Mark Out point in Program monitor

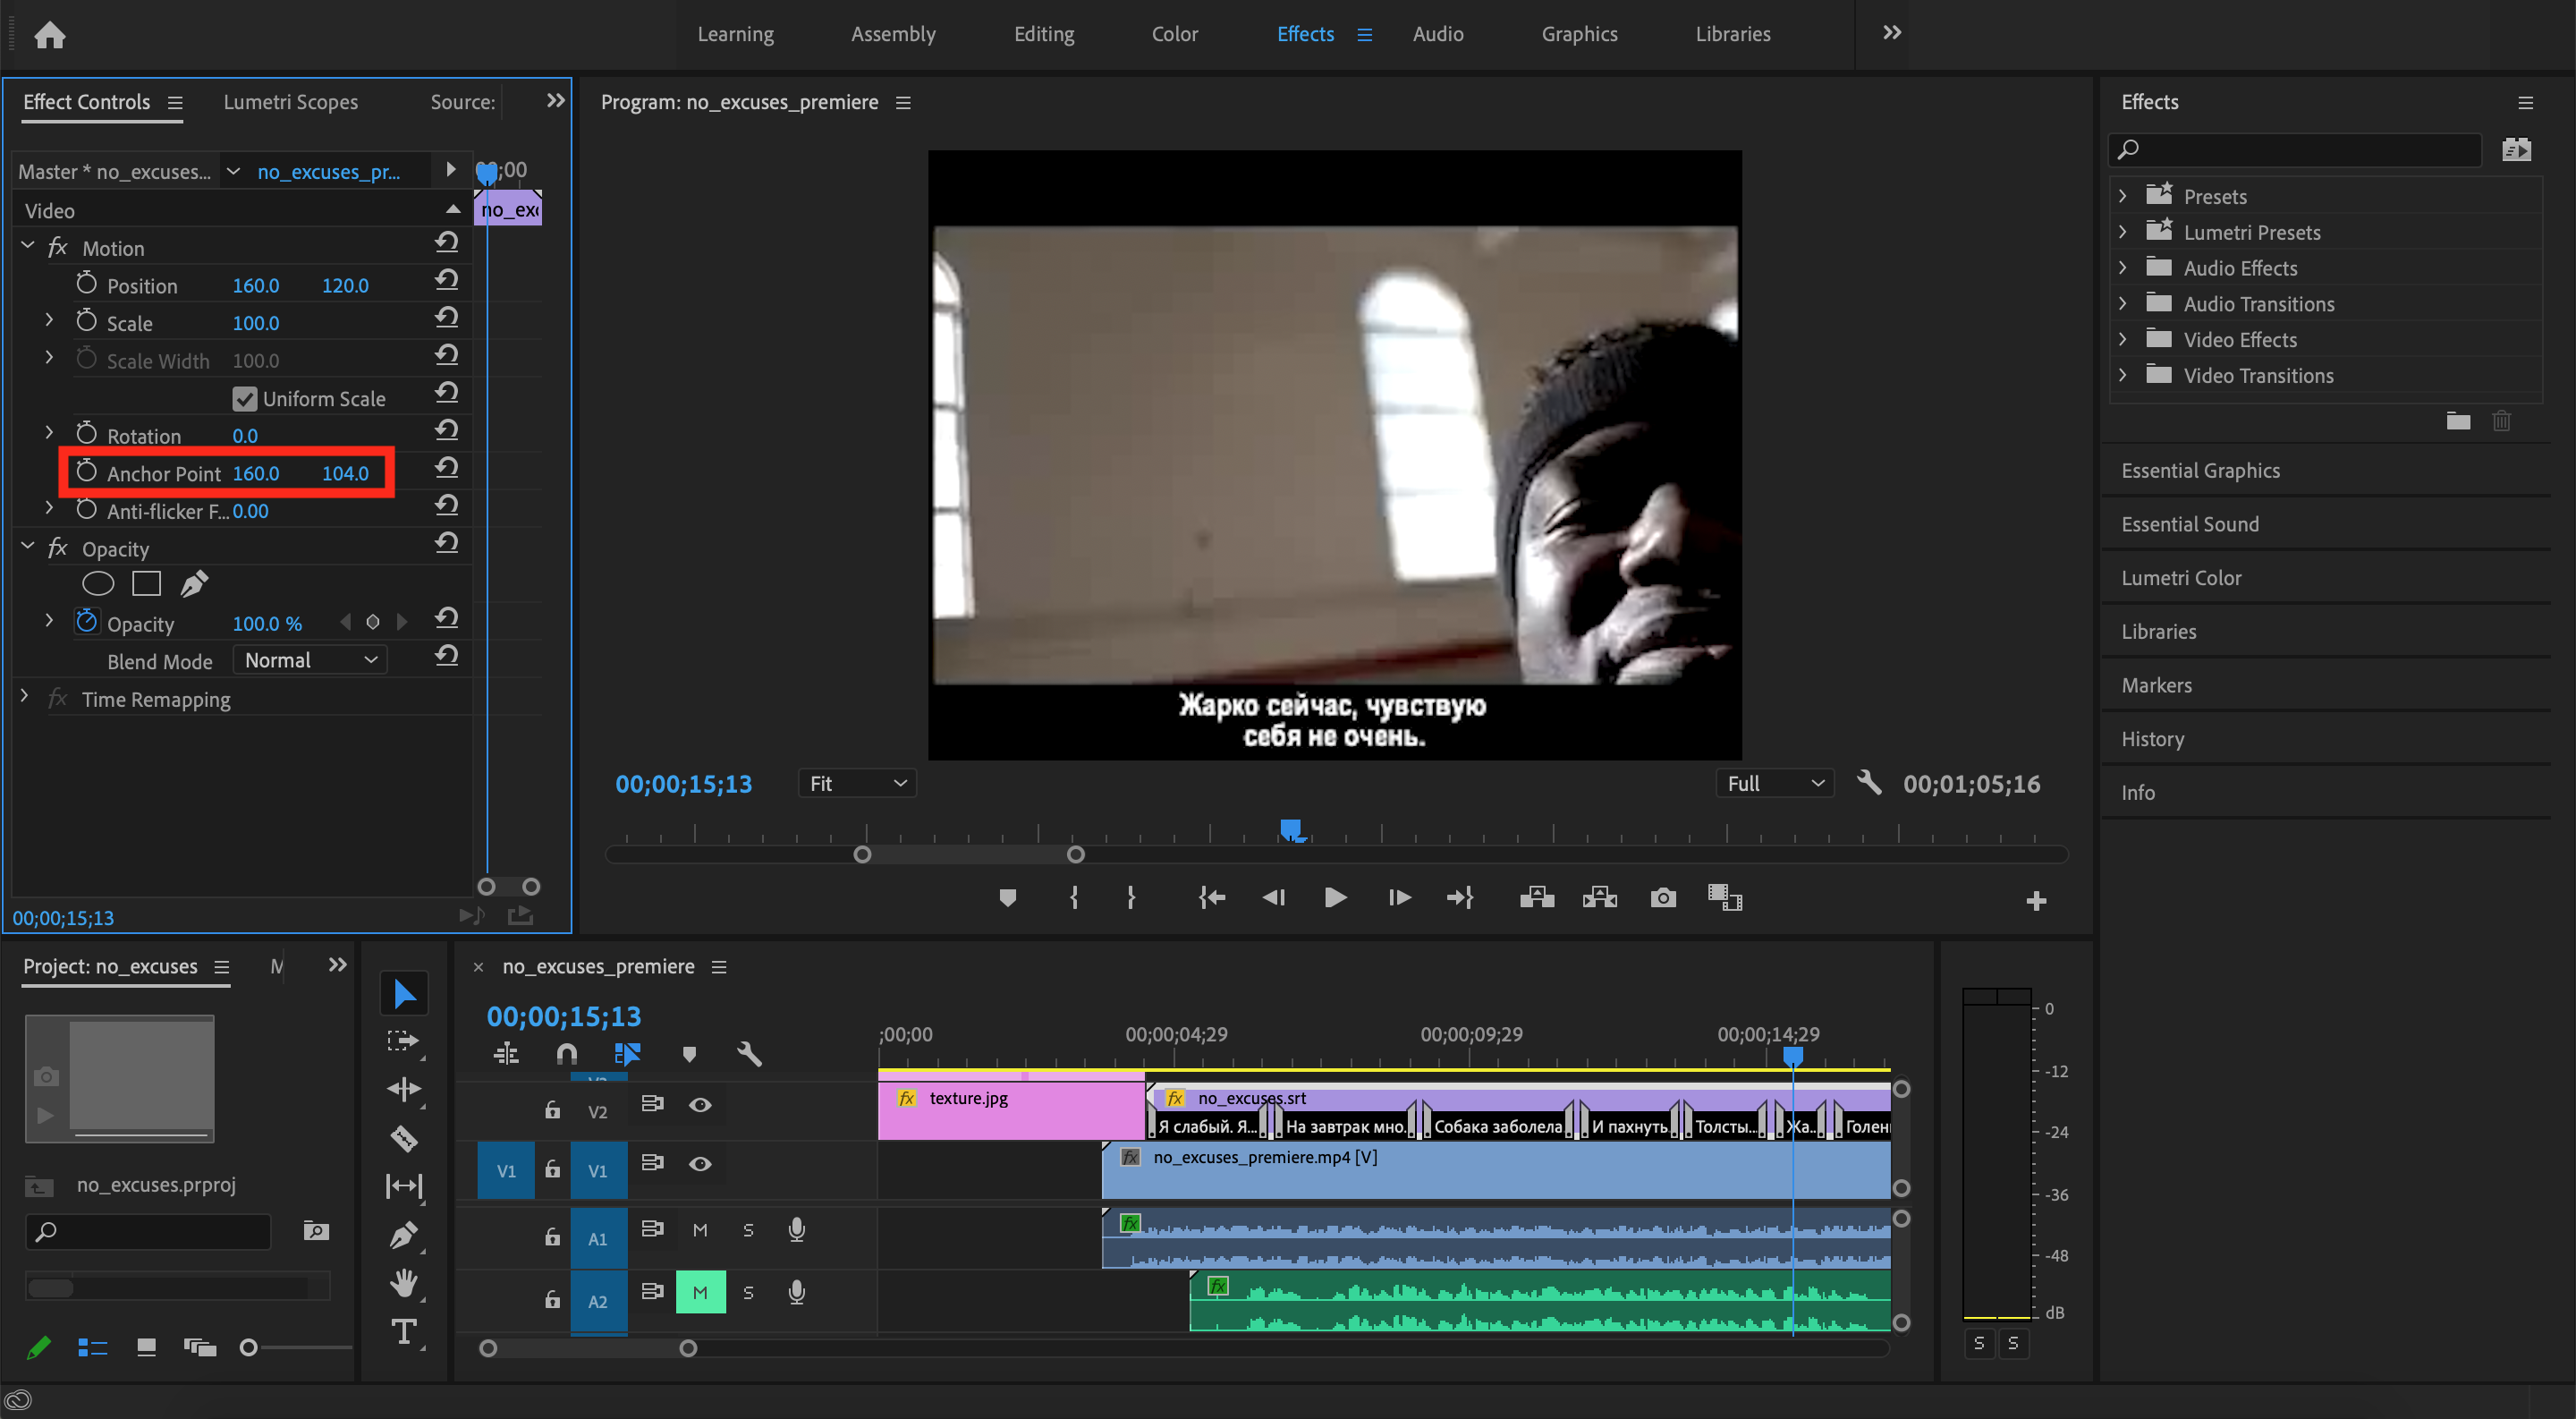(1131, 898)
